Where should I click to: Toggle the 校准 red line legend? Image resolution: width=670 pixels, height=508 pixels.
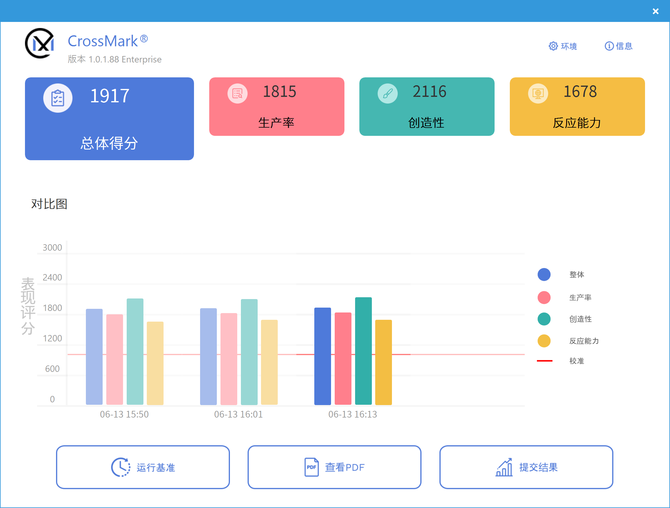(544, 361)
